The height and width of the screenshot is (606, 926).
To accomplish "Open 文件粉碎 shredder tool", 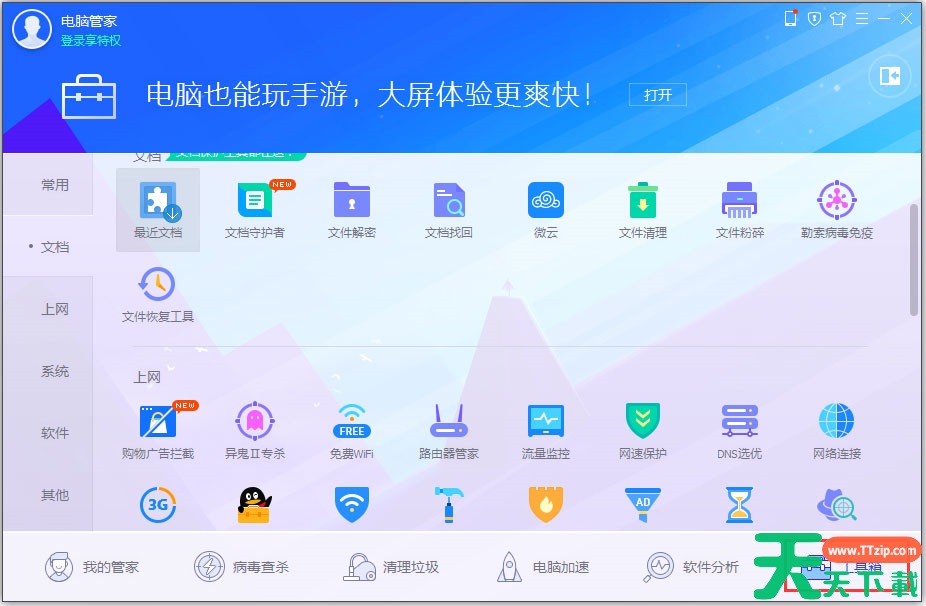I will click(x=739, y=210).
